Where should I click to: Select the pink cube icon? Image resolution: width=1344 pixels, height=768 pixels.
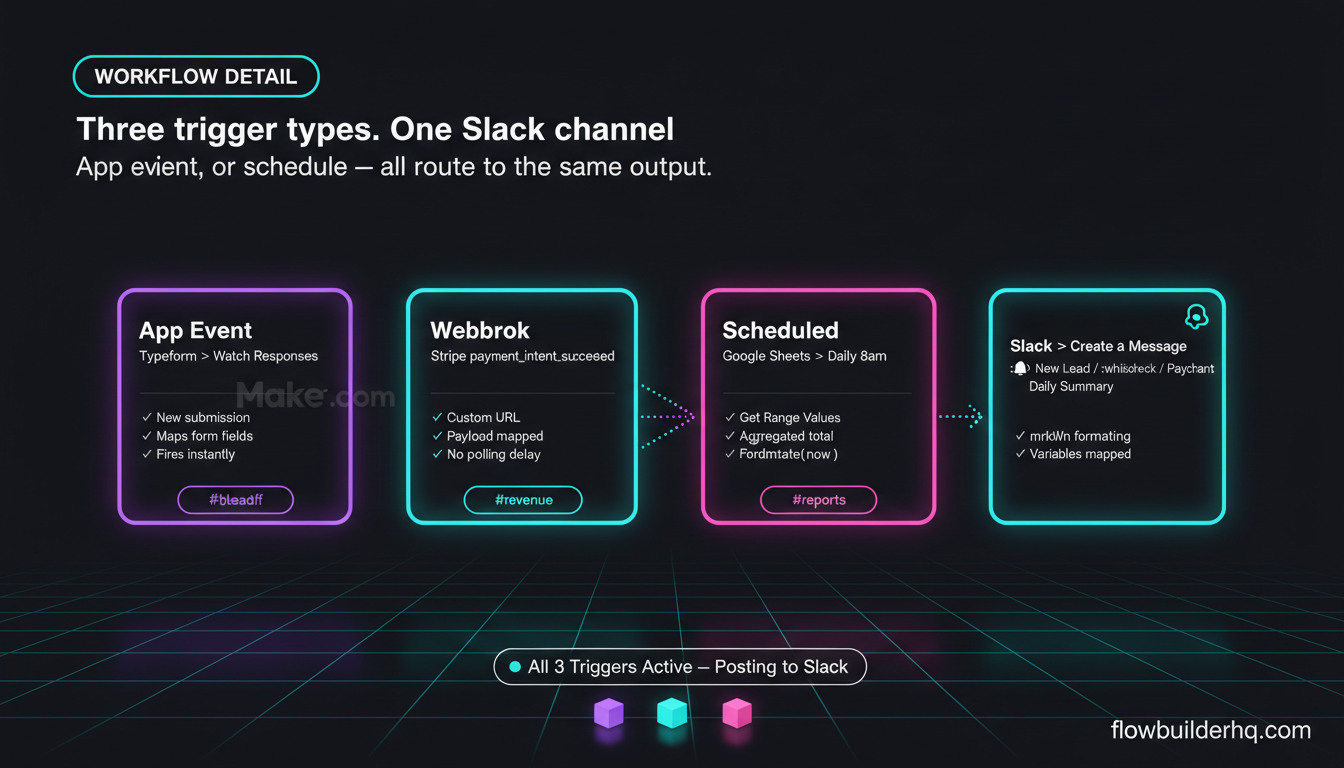[736, 713]
